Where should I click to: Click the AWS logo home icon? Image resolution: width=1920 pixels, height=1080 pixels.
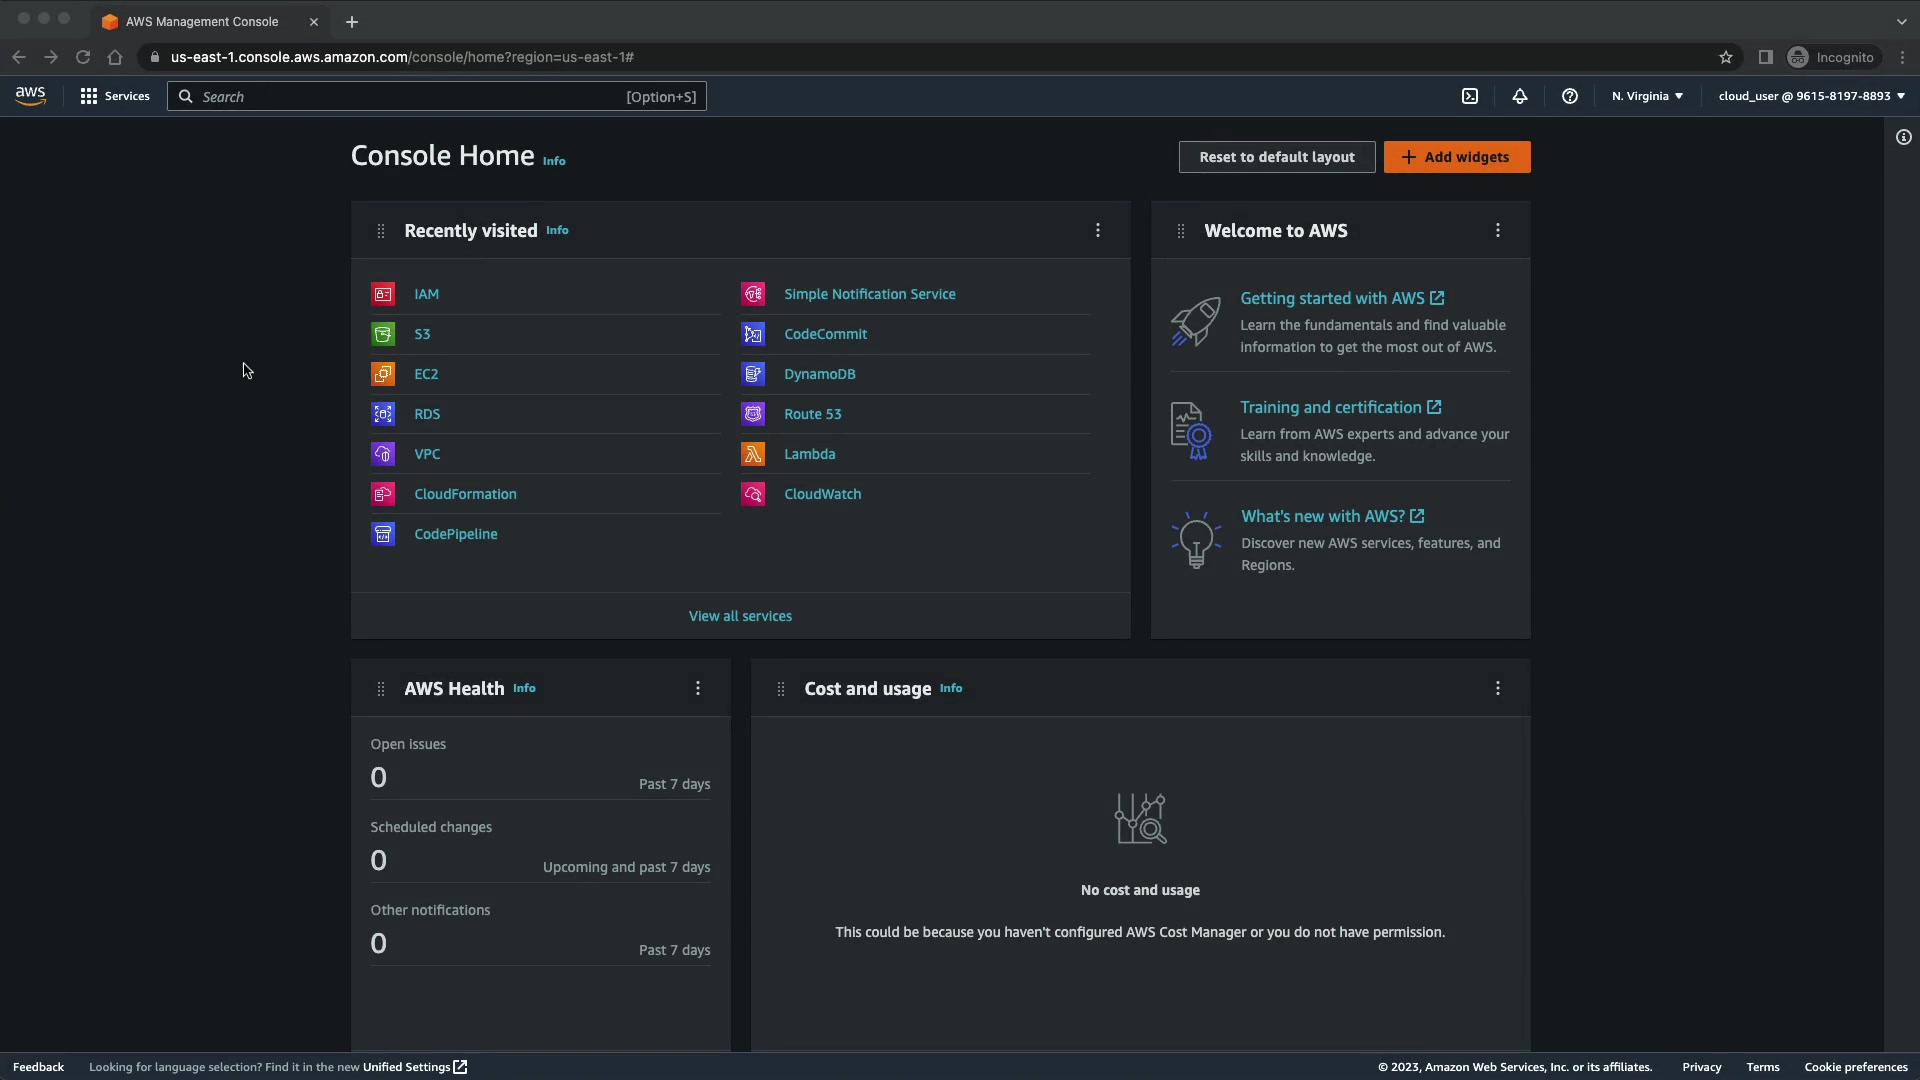(31, 96)
